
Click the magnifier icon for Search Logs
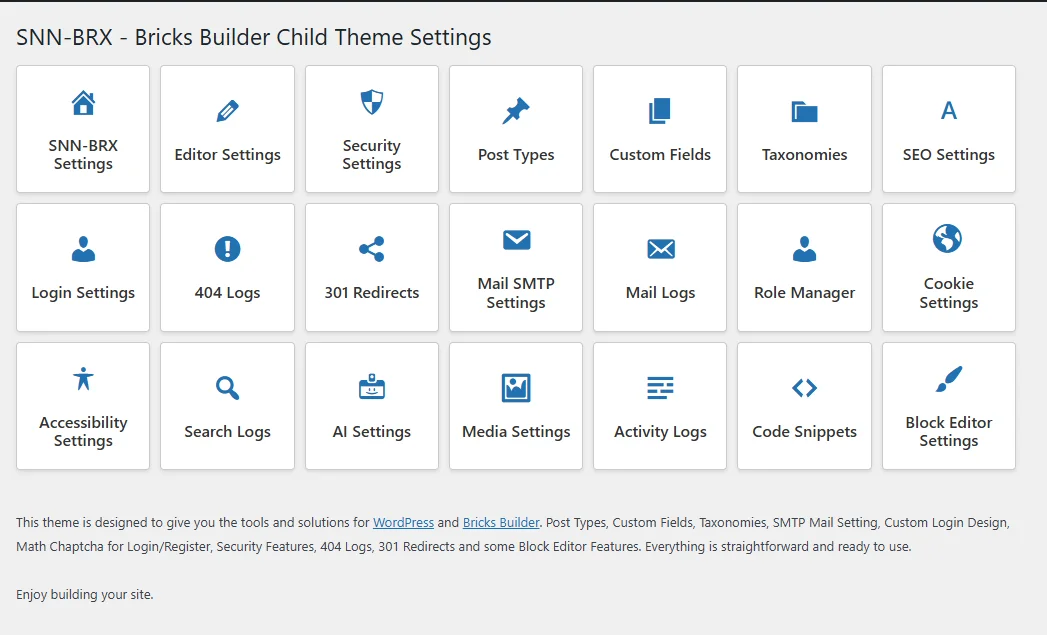[x=227, y=388]
